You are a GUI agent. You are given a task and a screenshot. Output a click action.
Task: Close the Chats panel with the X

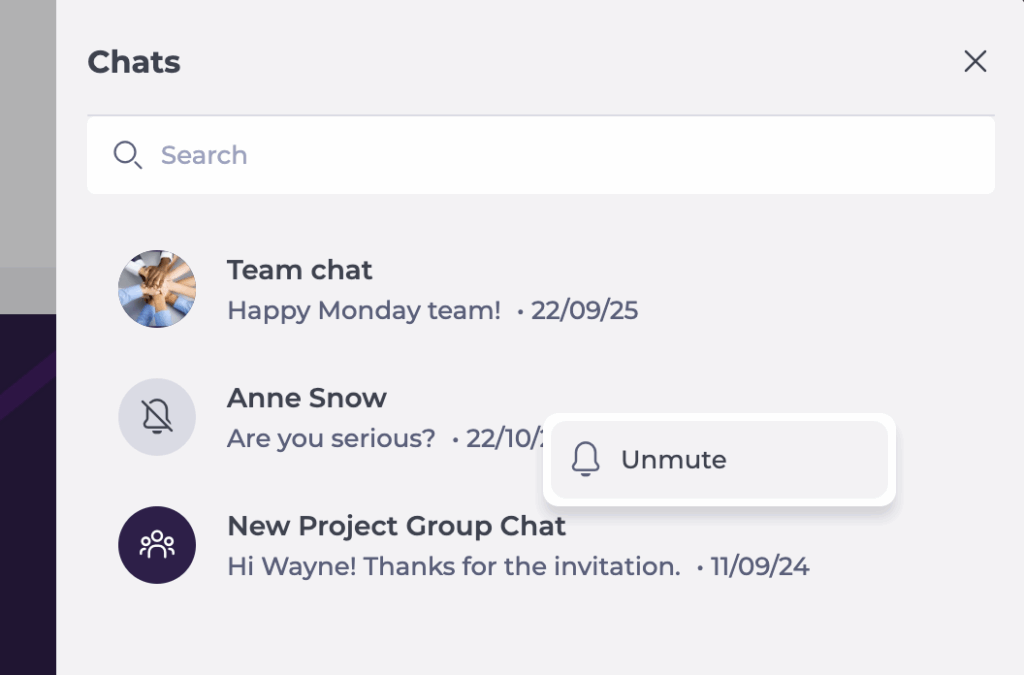coord(975,62)
